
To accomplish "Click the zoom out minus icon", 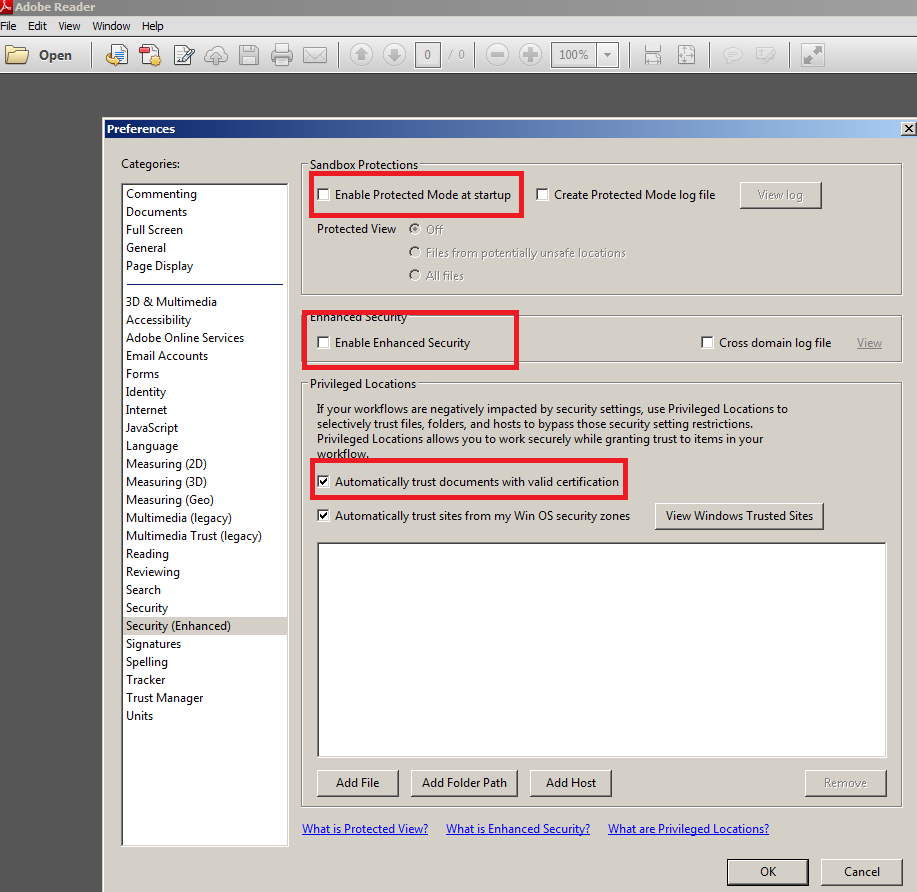I will coord(497,55).
